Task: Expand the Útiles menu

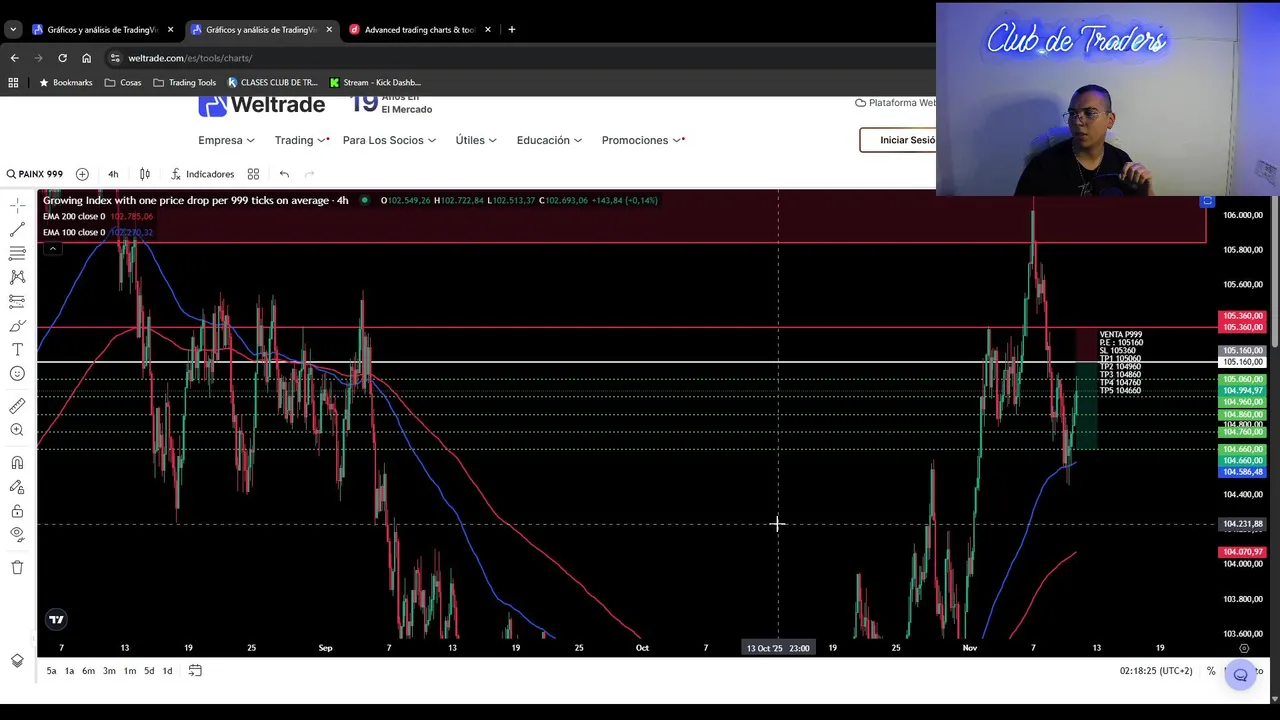Action: click(x=476, y=140)
